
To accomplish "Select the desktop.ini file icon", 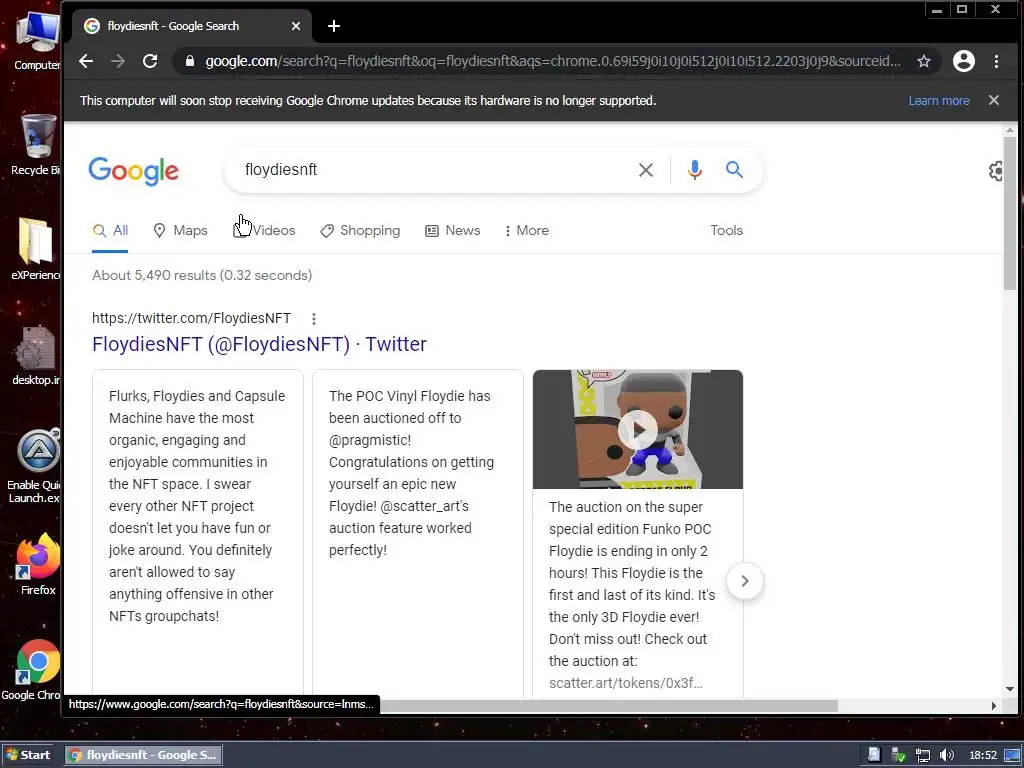I will pyautogui.click(x=36, y=355).
